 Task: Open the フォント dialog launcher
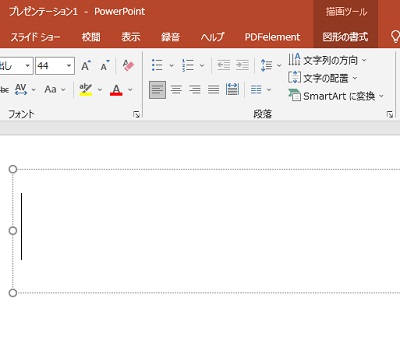click(136, 114)
